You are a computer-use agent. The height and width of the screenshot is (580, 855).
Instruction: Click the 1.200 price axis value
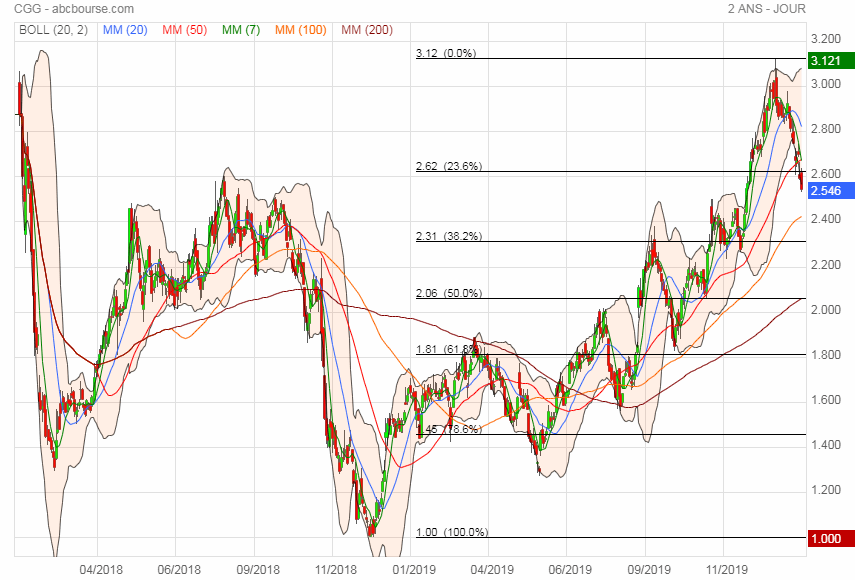[x=826, y=490]
